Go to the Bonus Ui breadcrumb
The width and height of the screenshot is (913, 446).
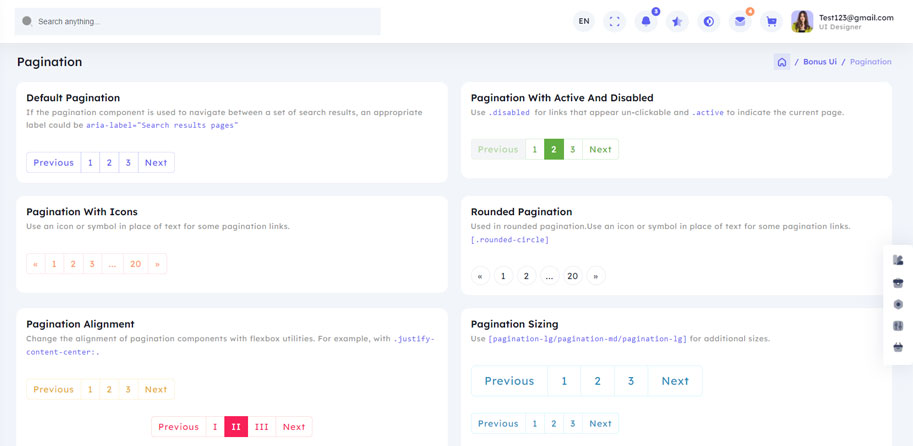820,62
